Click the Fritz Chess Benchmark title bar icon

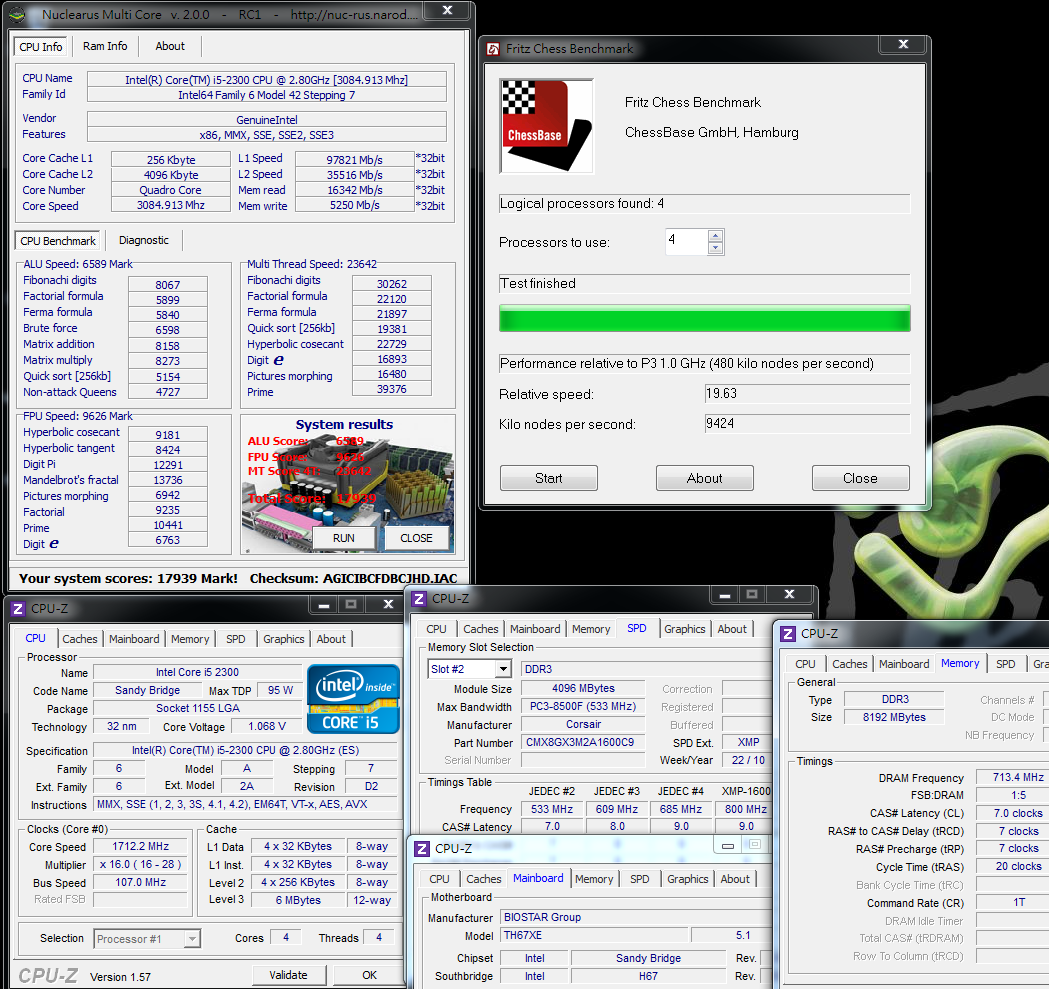(493, 49)
